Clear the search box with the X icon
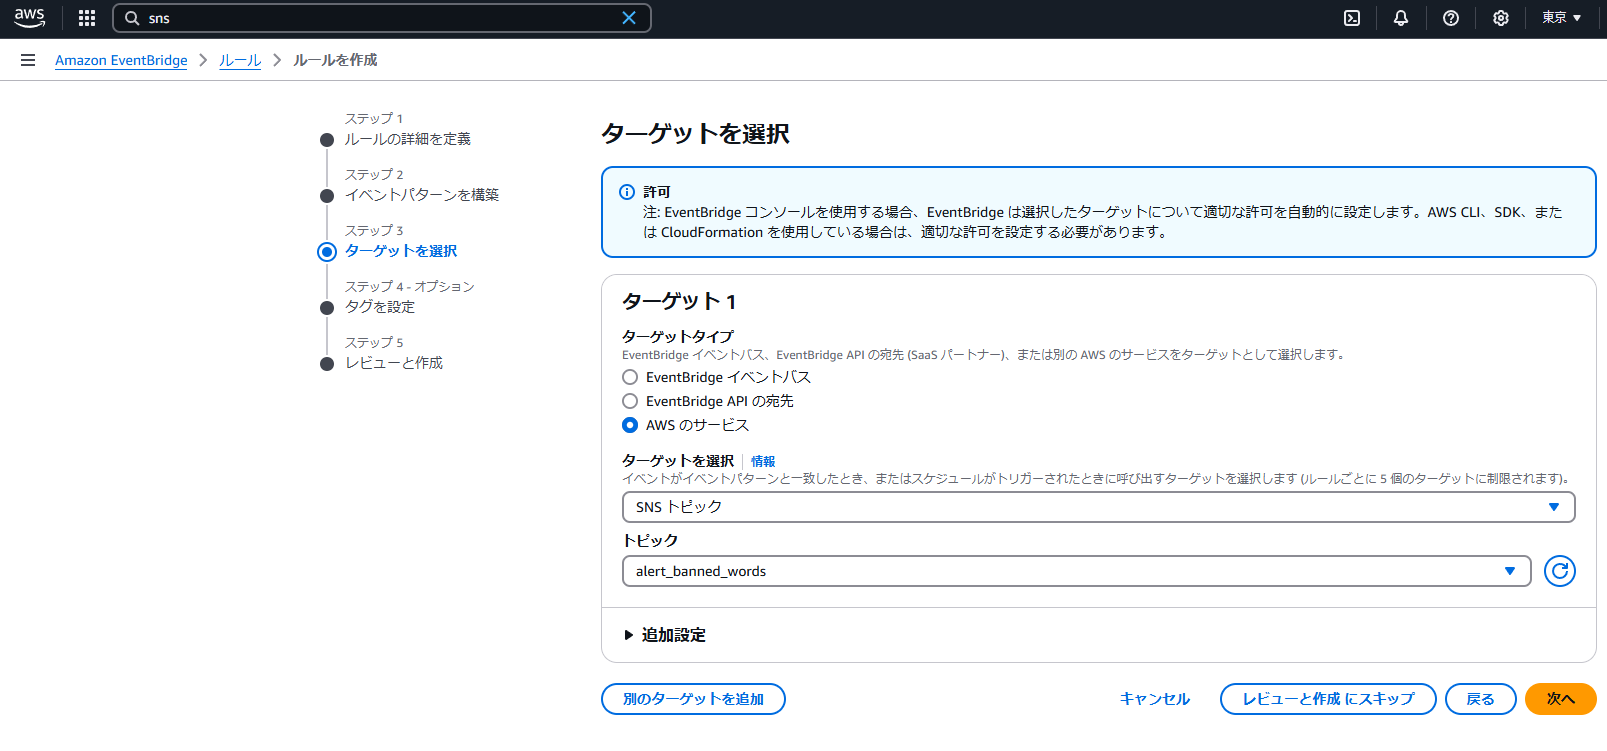Screen dimensions: 1607x751 pos(629,18)
